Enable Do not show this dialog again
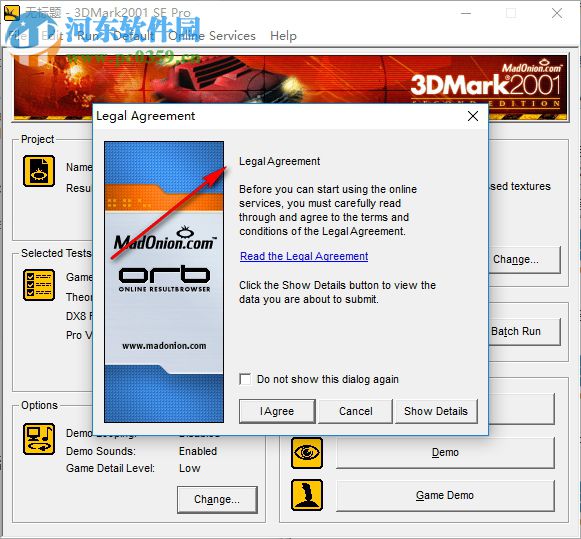 click(x=245, y=379)
